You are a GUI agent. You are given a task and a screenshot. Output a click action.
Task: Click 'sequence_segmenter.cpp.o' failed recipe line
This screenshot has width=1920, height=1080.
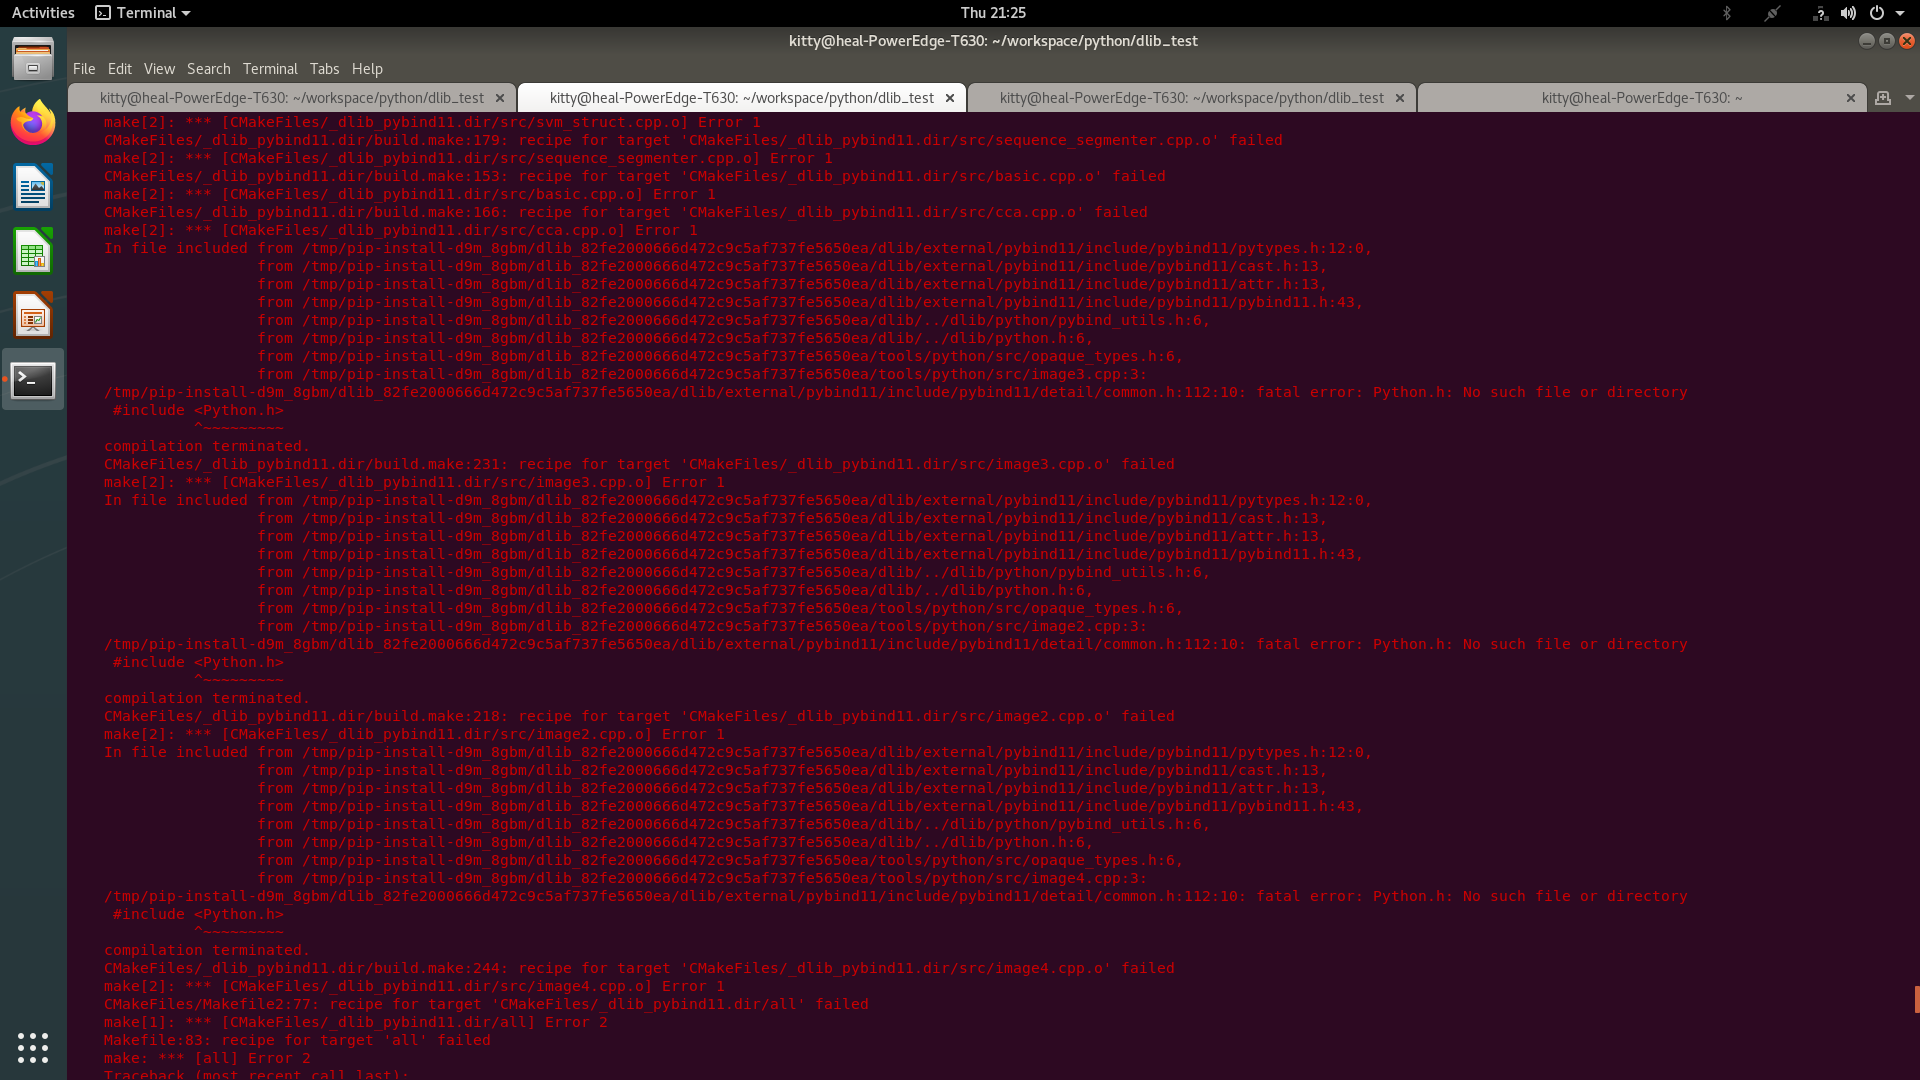(693, 141)
